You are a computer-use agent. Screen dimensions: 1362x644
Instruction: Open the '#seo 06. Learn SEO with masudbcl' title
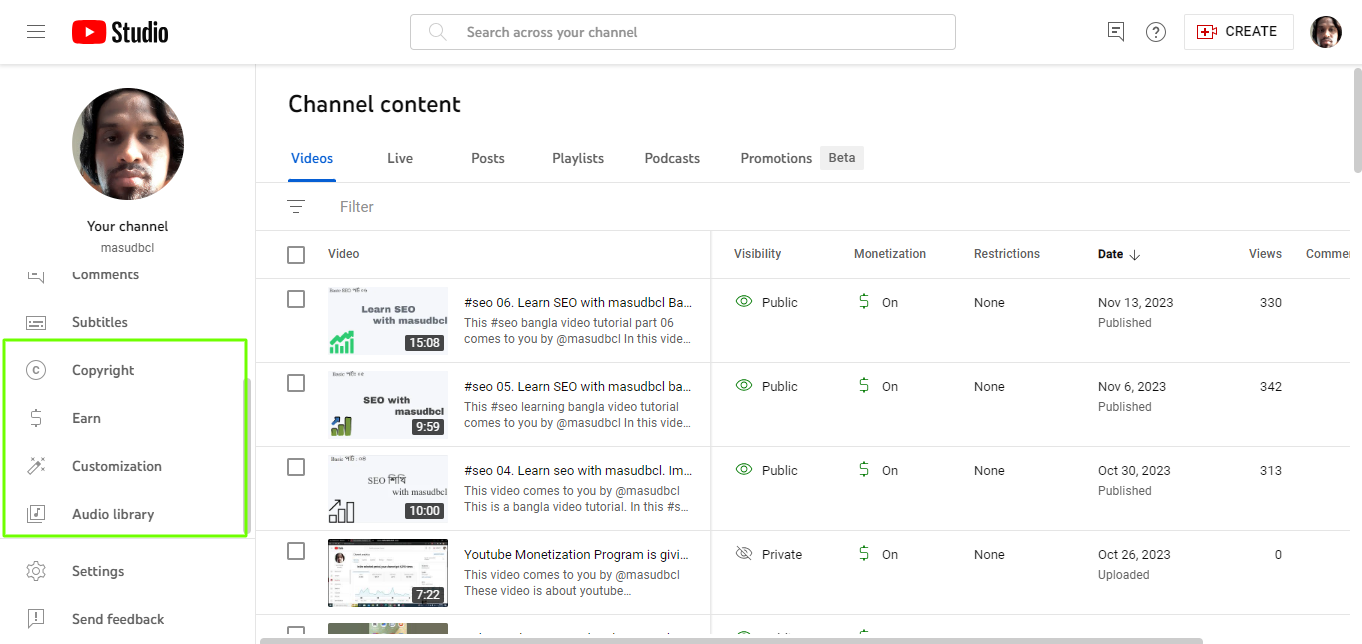578,302
